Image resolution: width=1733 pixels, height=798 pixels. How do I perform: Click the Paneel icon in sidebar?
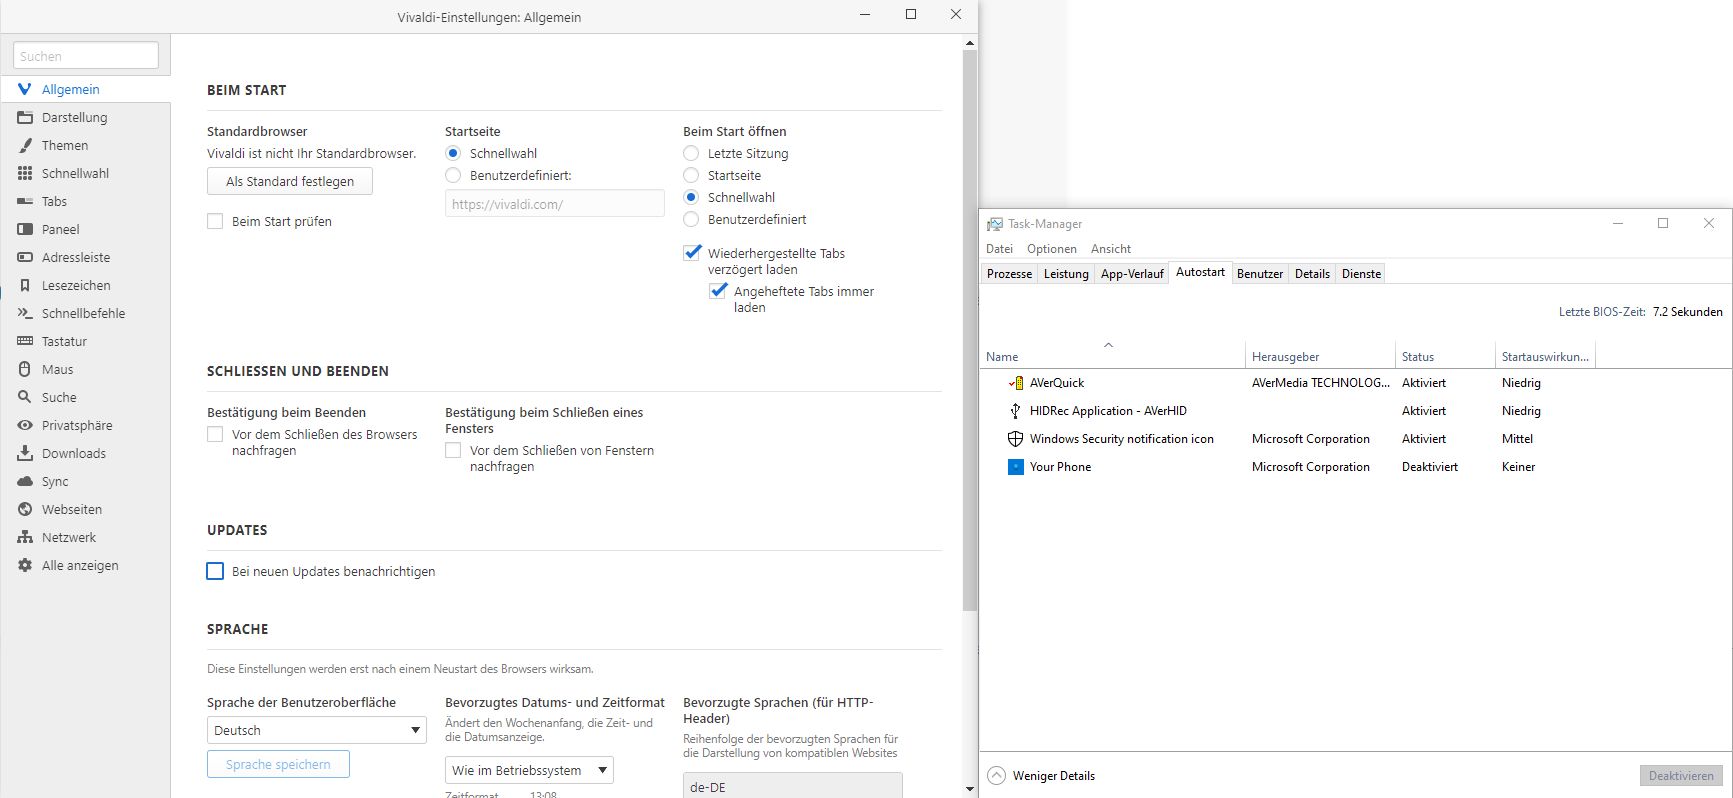25,229
